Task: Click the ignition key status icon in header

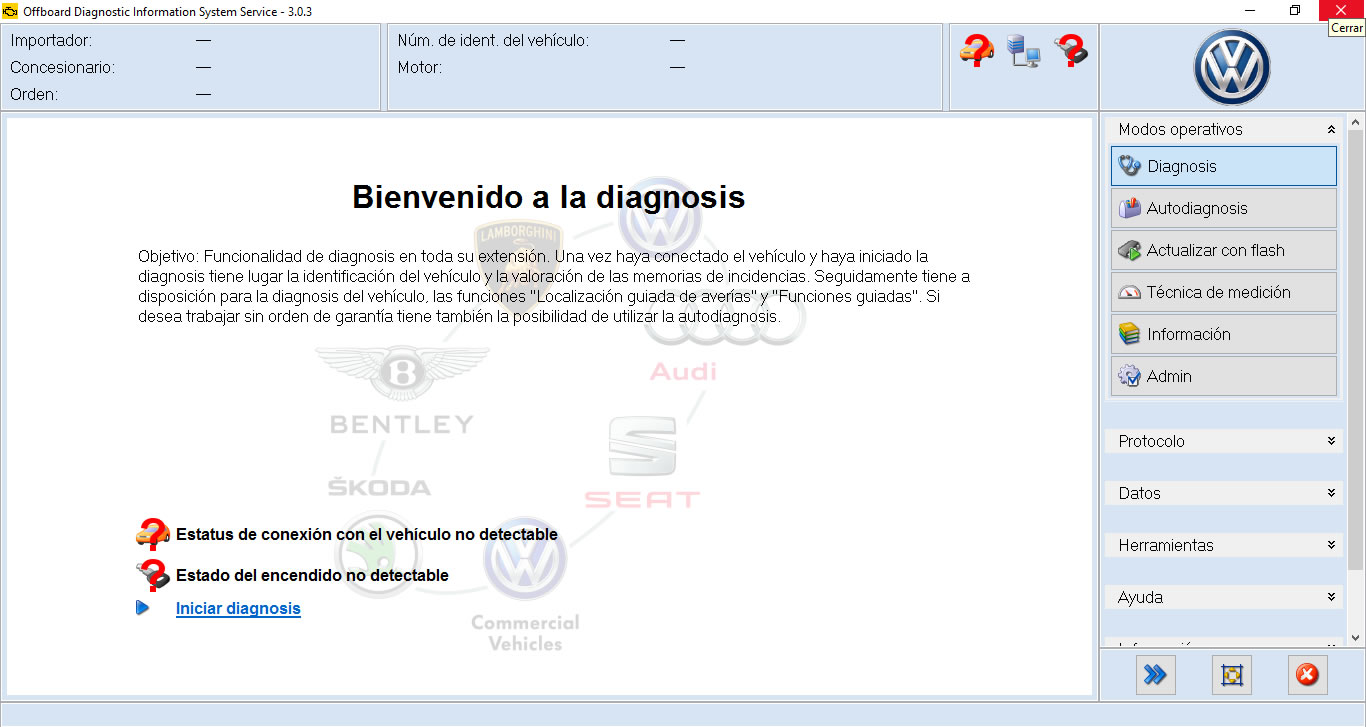Action: [x=1070, y=50]
